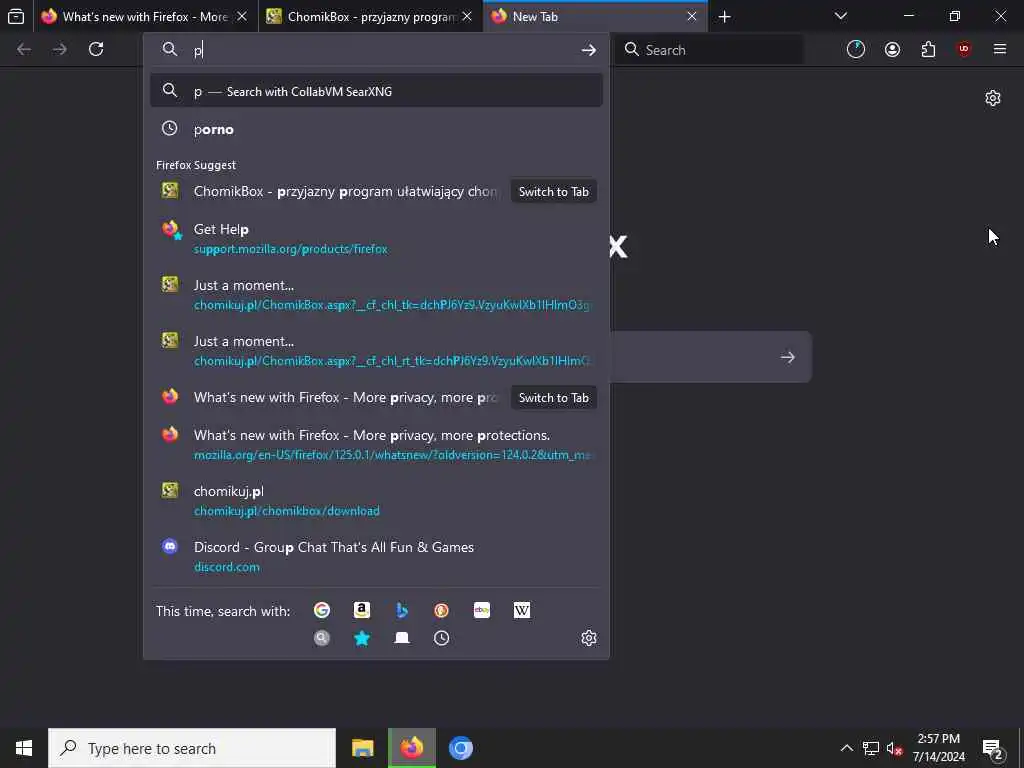This screenshot has width=1024, height=768.
Task: Open the notification center icon
Action: click(993, 748)
